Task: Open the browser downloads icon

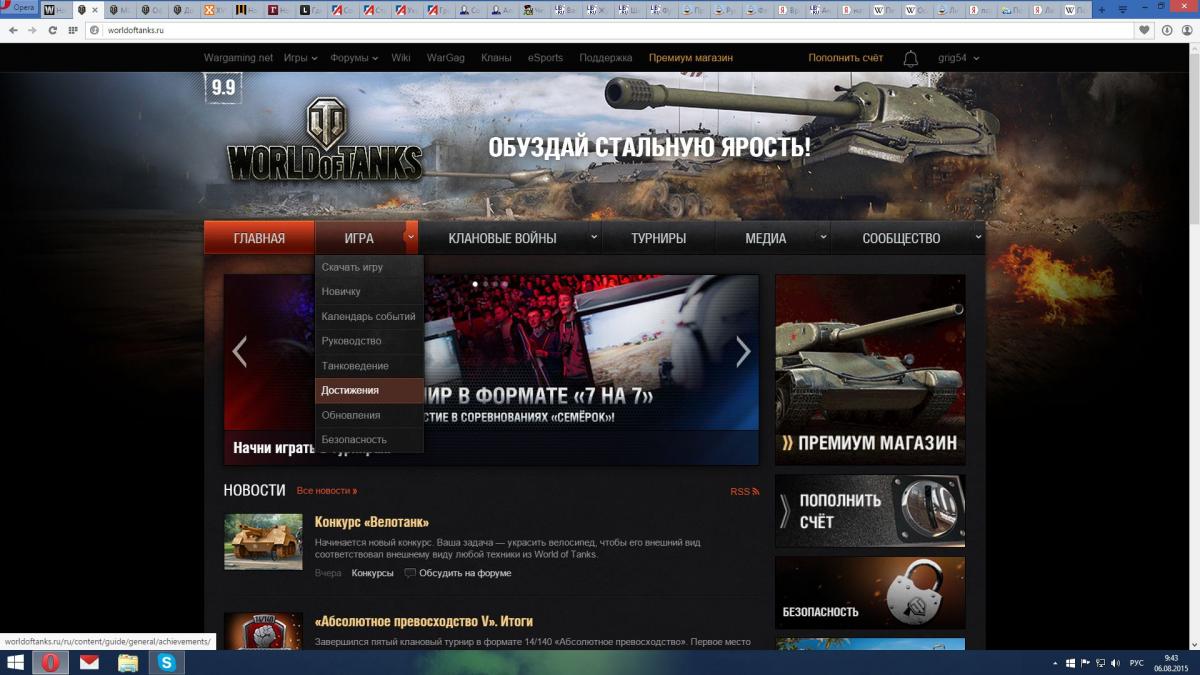Action: [x=1167, y=31]
